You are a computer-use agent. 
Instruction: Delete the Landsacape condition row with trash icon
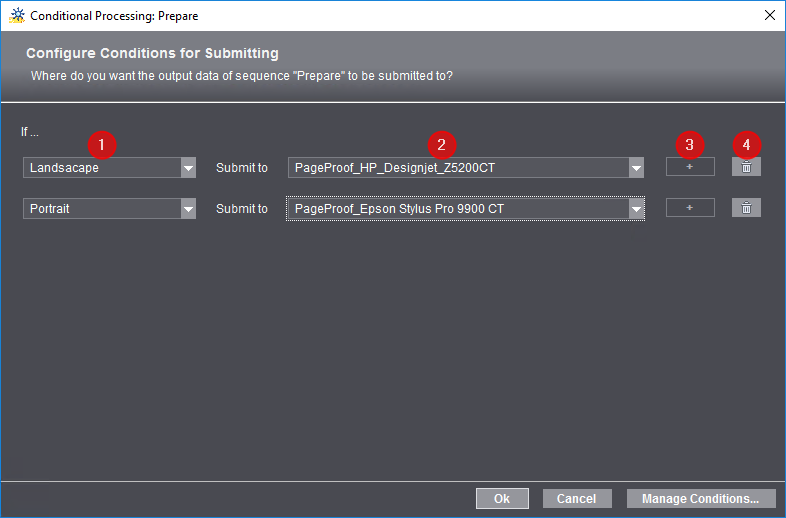pos(746,167)
